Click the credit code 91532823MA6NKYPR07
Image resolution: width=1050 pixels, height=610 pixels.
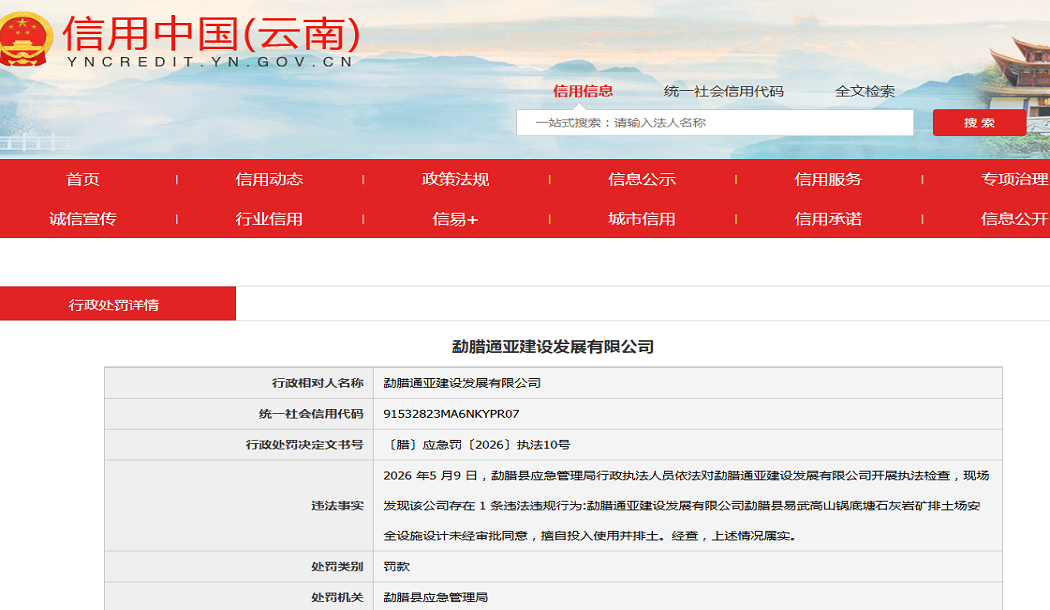pyautogui.click(x=451, y=414)
